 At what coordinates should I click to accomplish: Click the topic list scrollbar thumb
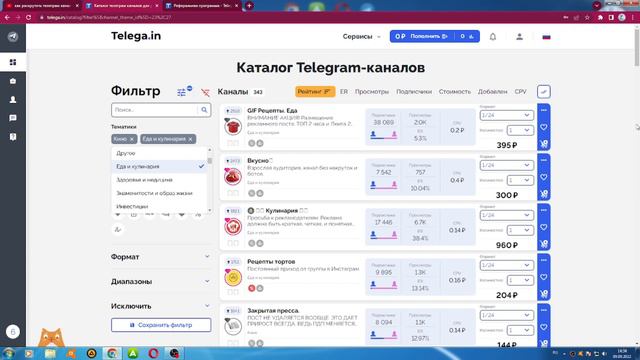point(210,160)
